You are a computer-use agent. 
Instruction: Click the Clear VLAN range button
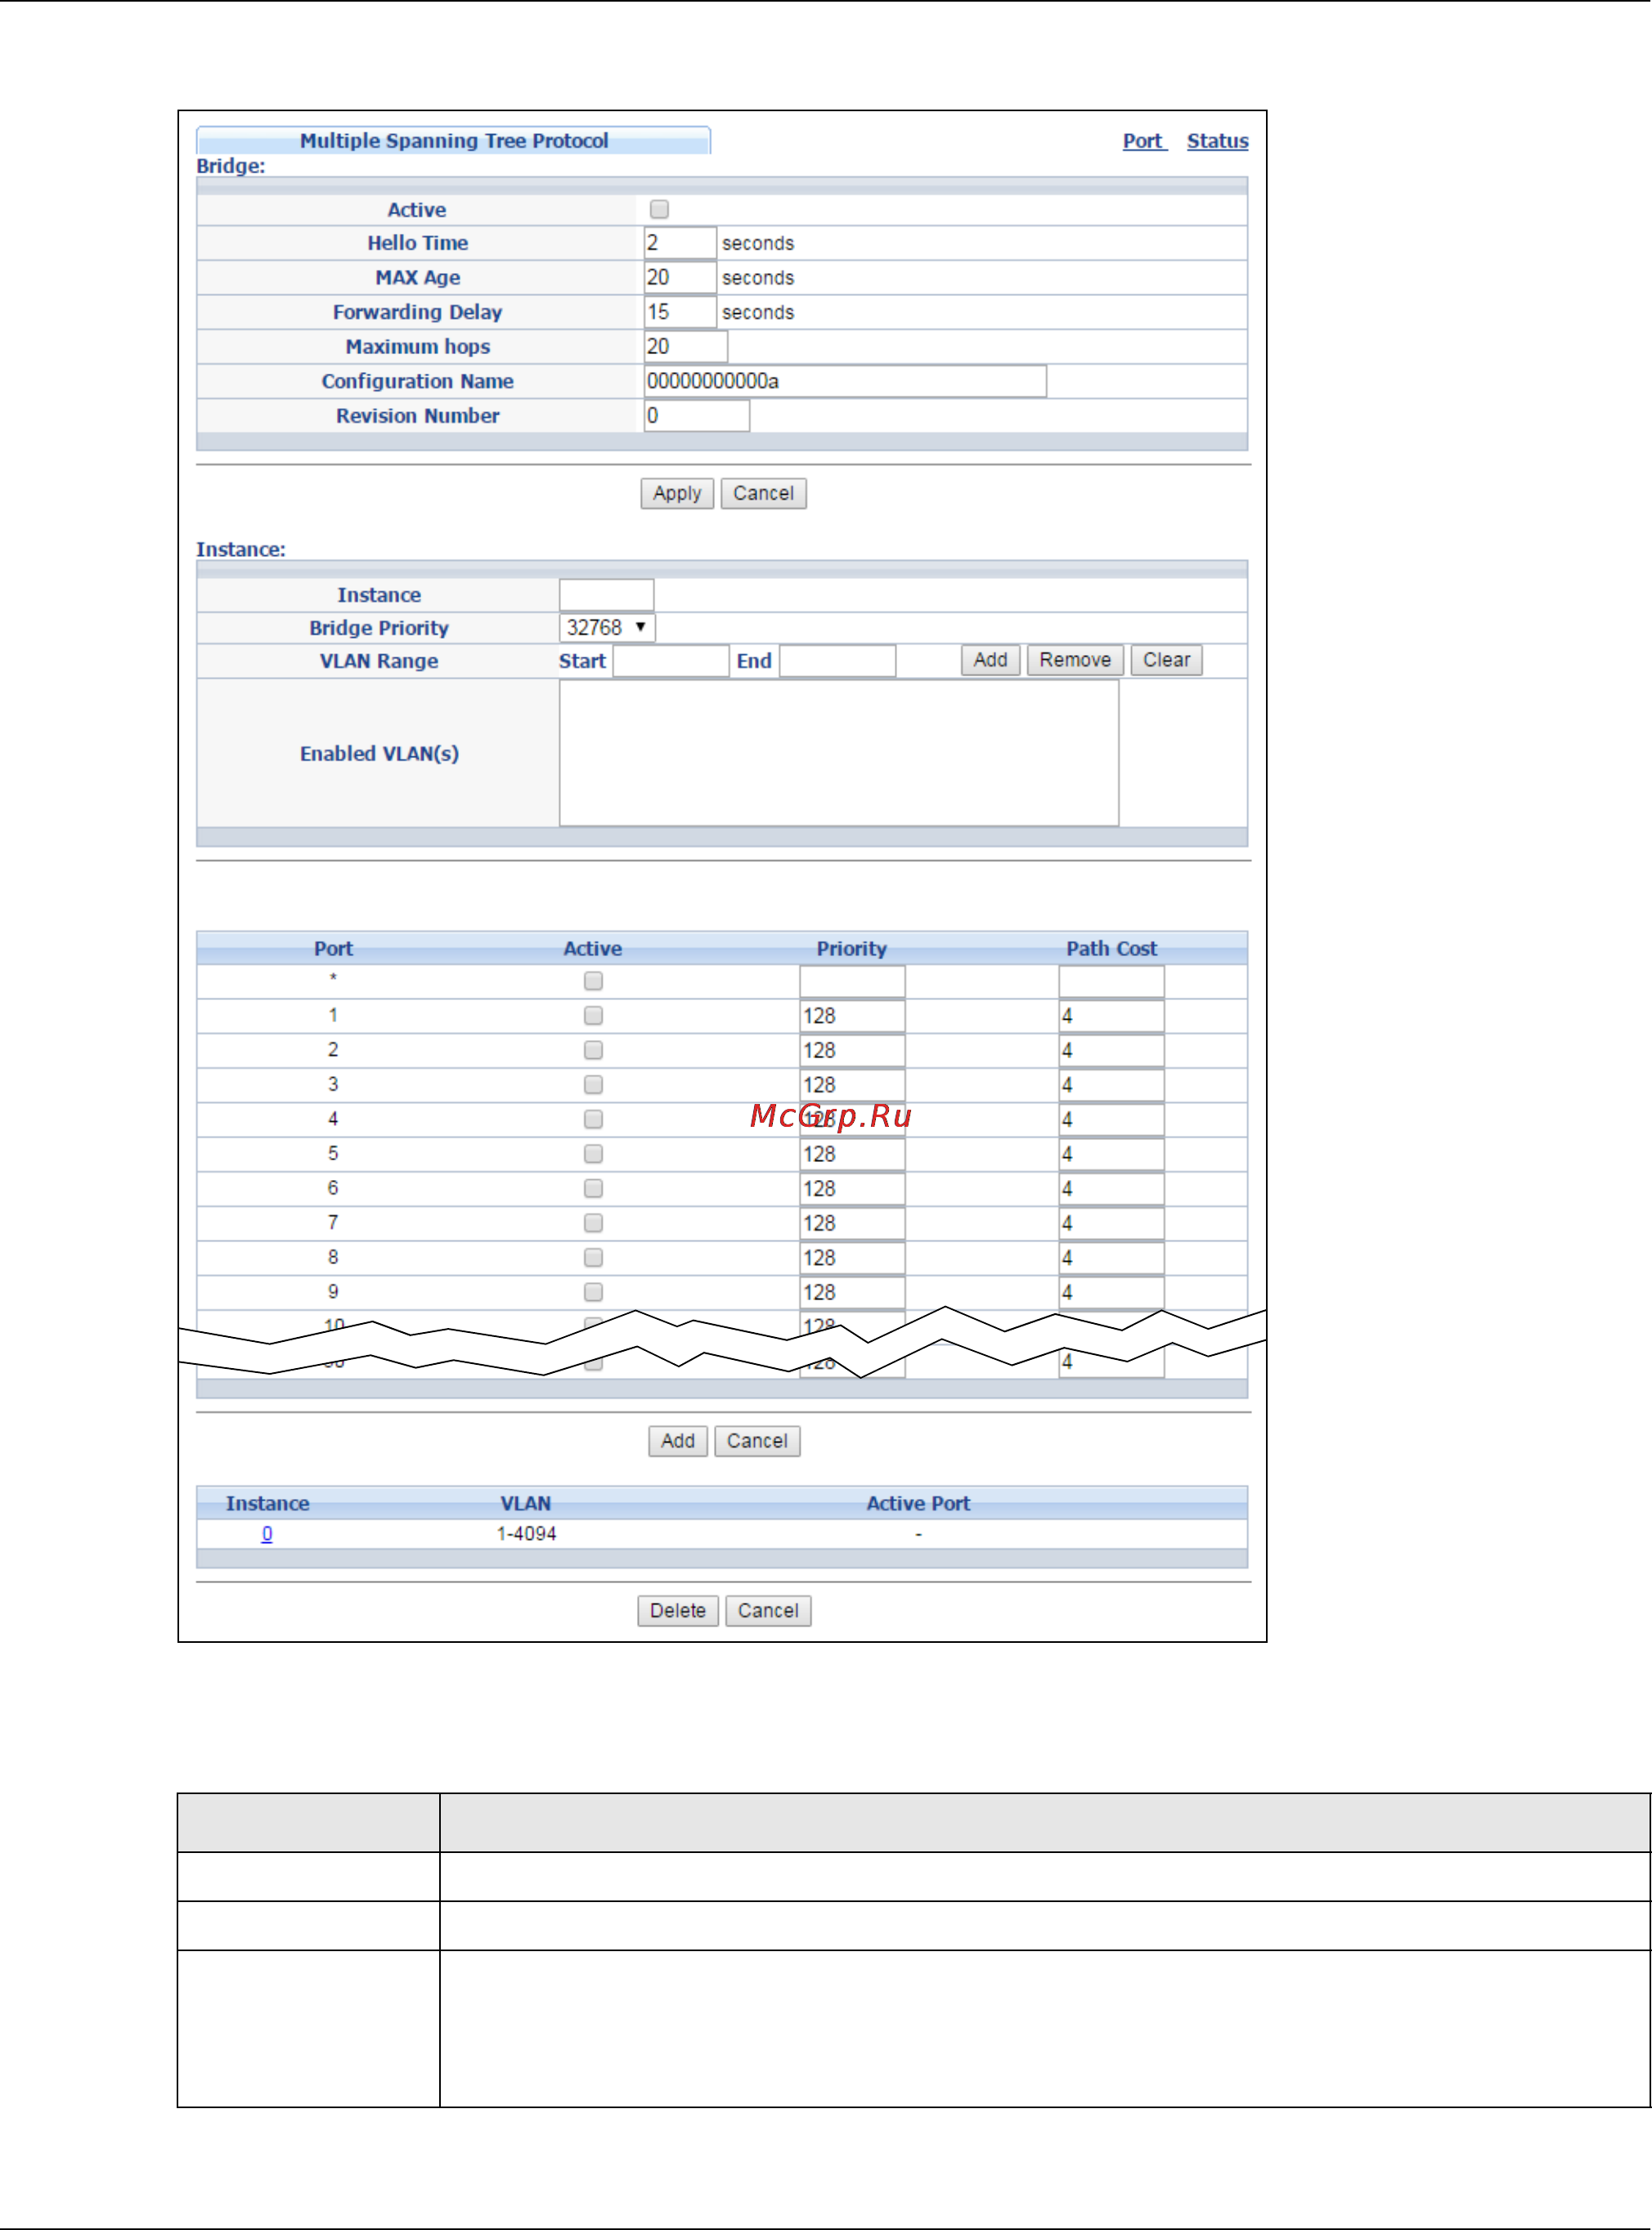1166,660
